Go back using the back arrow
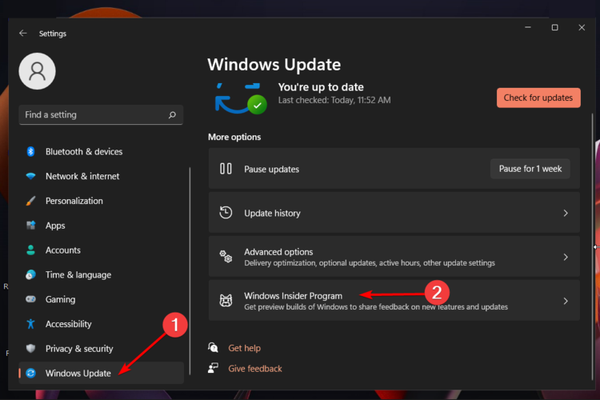The width and height of the screenshot is (600, 400). [23, 33]
